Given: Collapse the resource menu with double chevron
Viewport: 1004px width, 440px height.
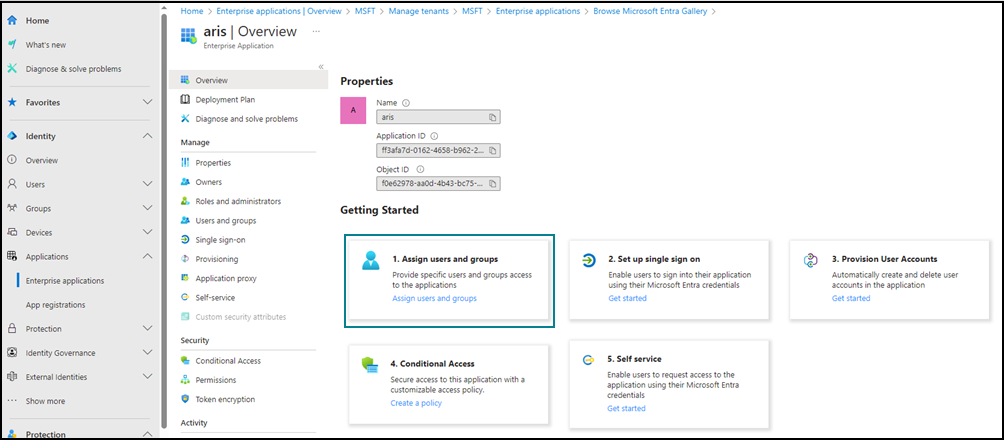Looking at the screenshot, I should [321, 67].
